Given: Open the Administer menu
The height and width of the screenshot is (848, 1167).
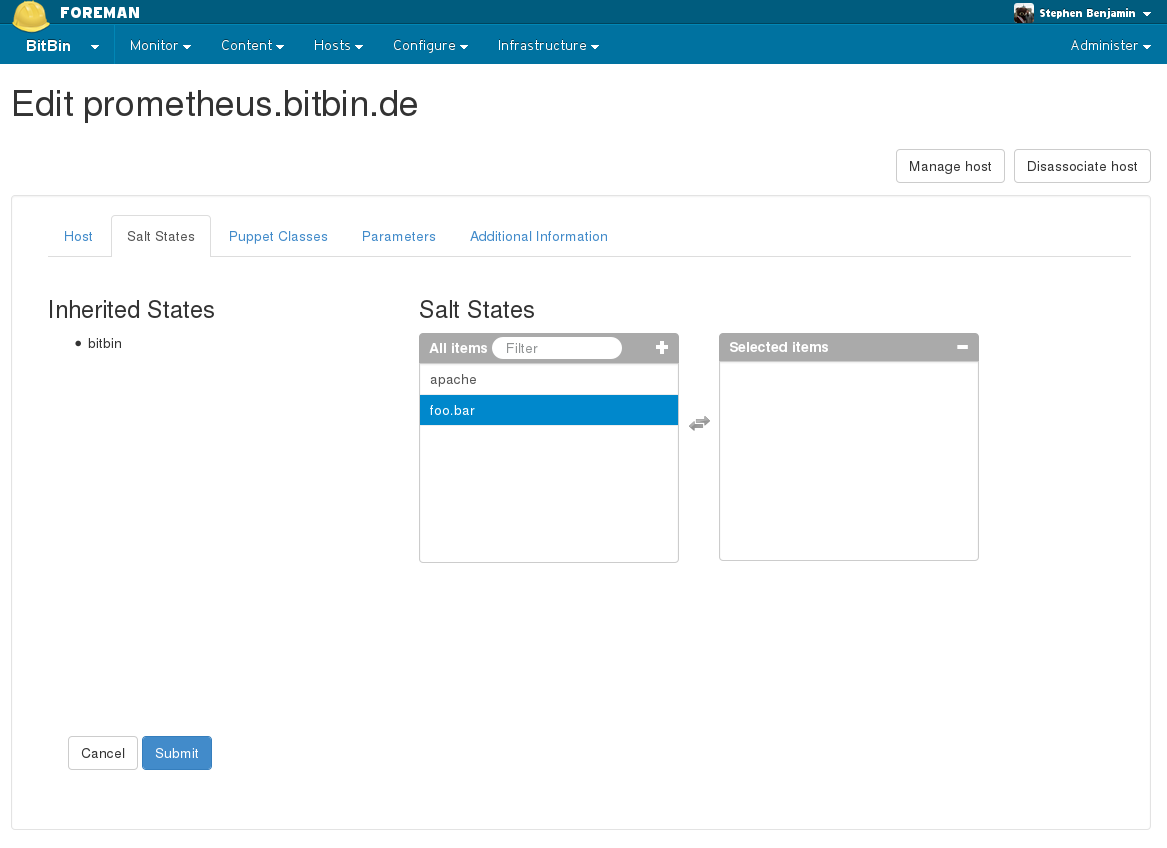Looking at the screenshot, I should coord(1110,45).
